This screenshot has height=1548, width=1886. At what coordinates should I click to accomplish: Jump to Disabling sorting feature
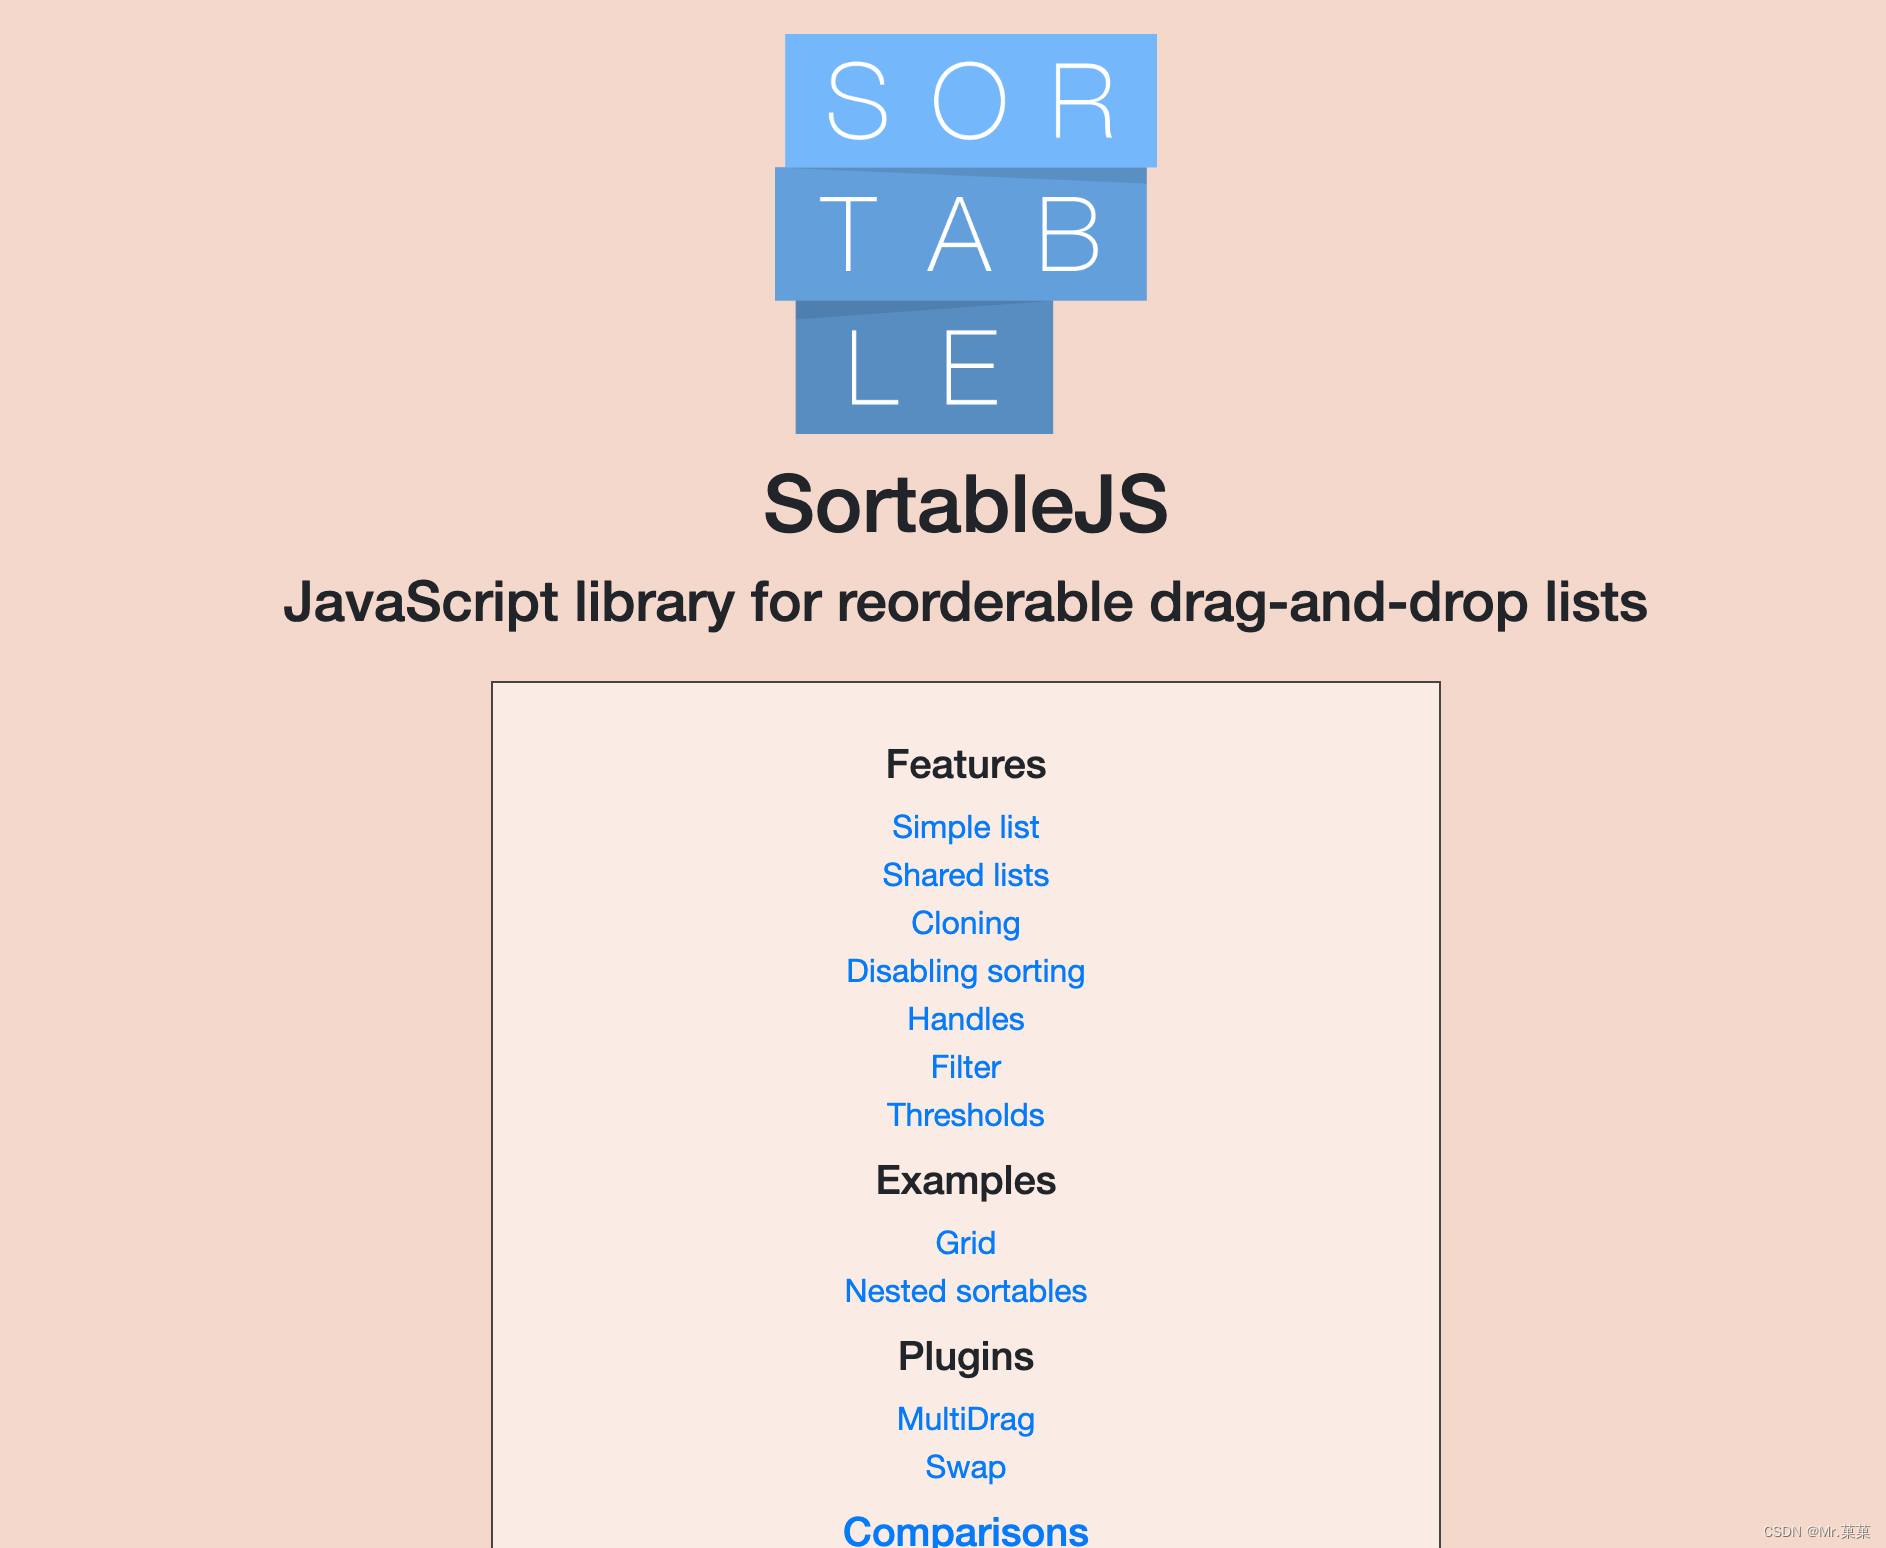point(965,971)
